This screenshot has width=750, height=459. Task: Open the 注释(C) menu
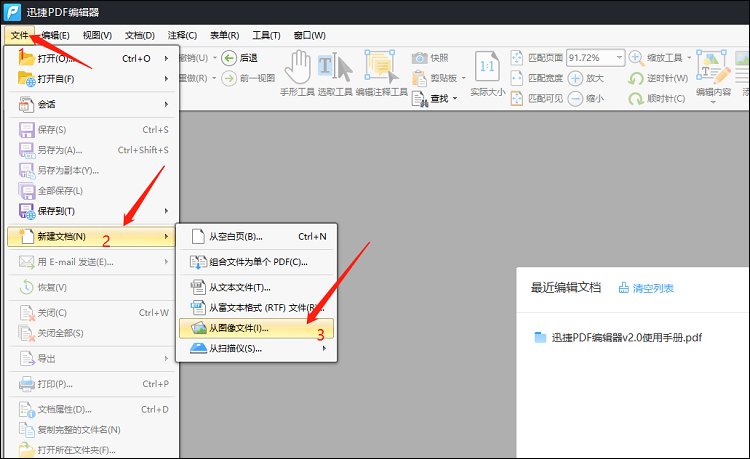(182, 35)
